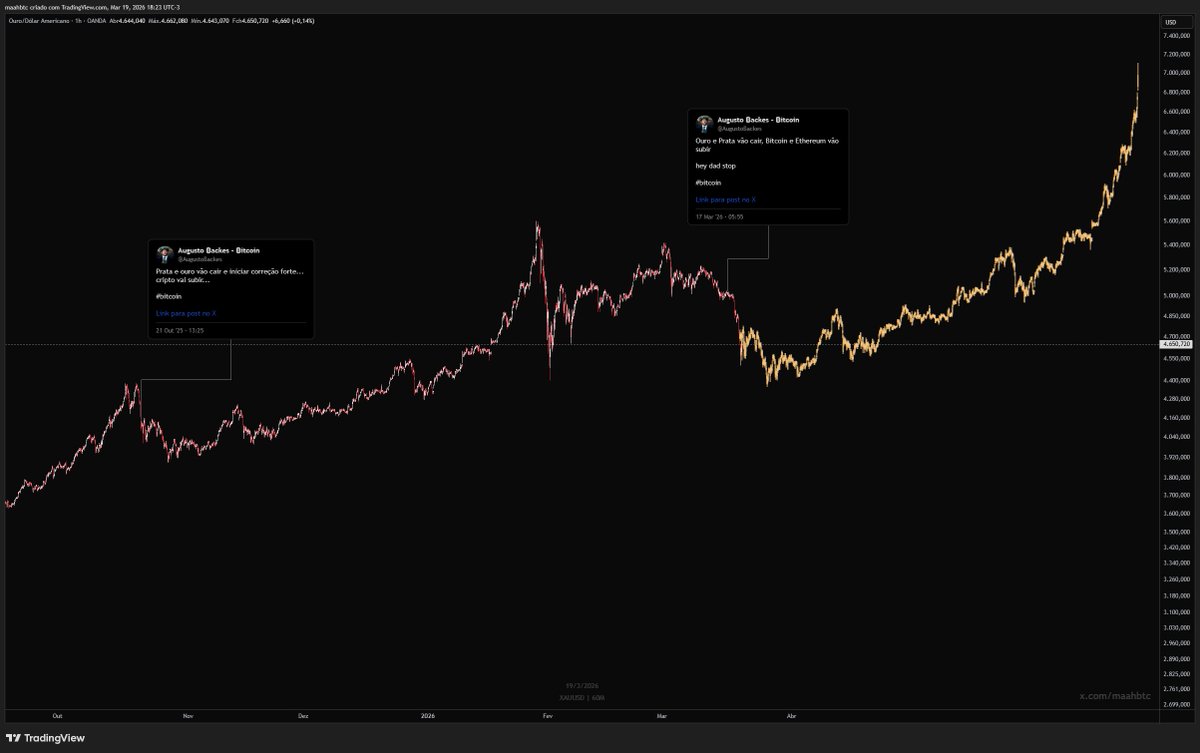Click the 3.600,000 price axis label
Viewport: 1200px width, 753px height.
coord(1175,513)
